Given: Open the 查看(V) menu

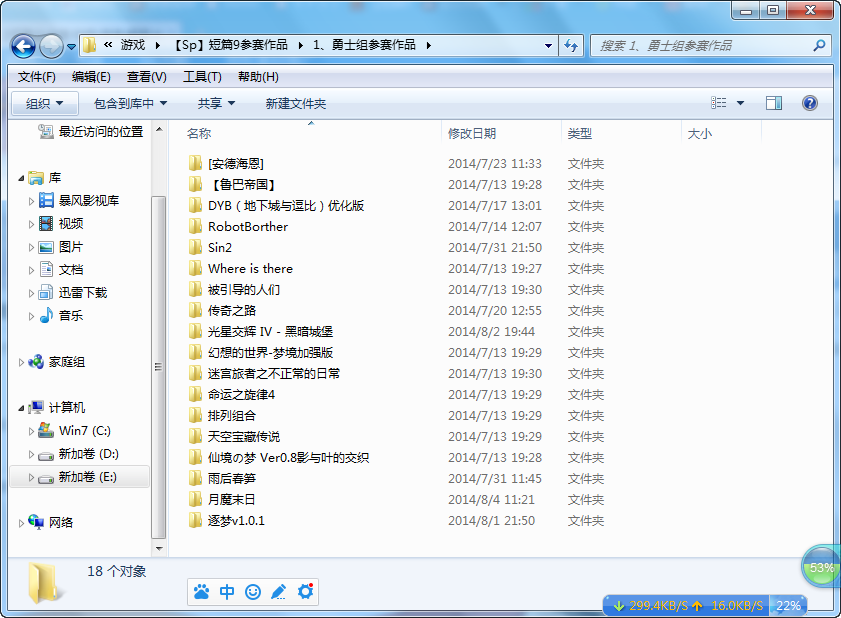Looking at the screenshot, I should point(146,77).
